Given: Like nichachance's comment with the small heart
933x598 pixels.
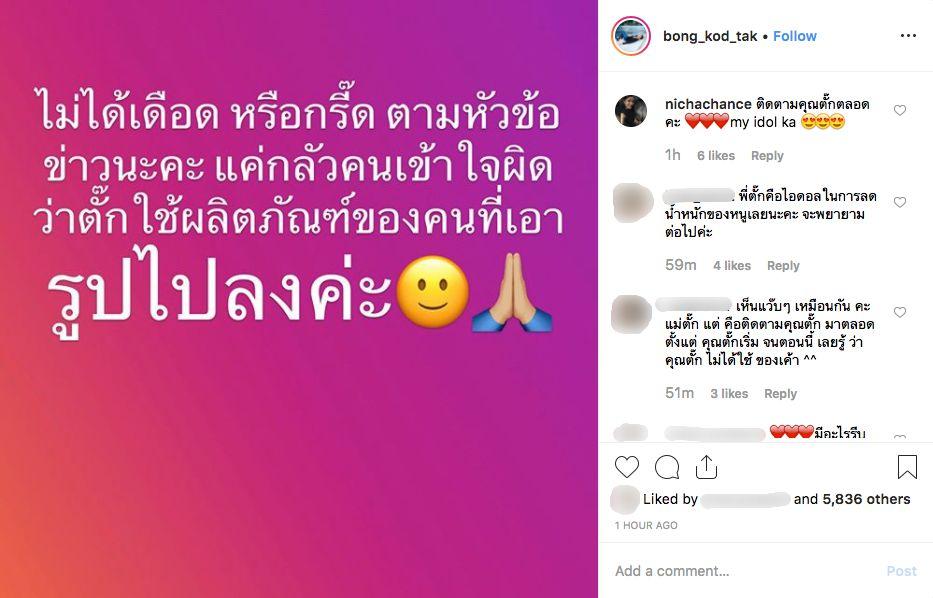Looking at the screenshot, I should [x=900, y=110].
